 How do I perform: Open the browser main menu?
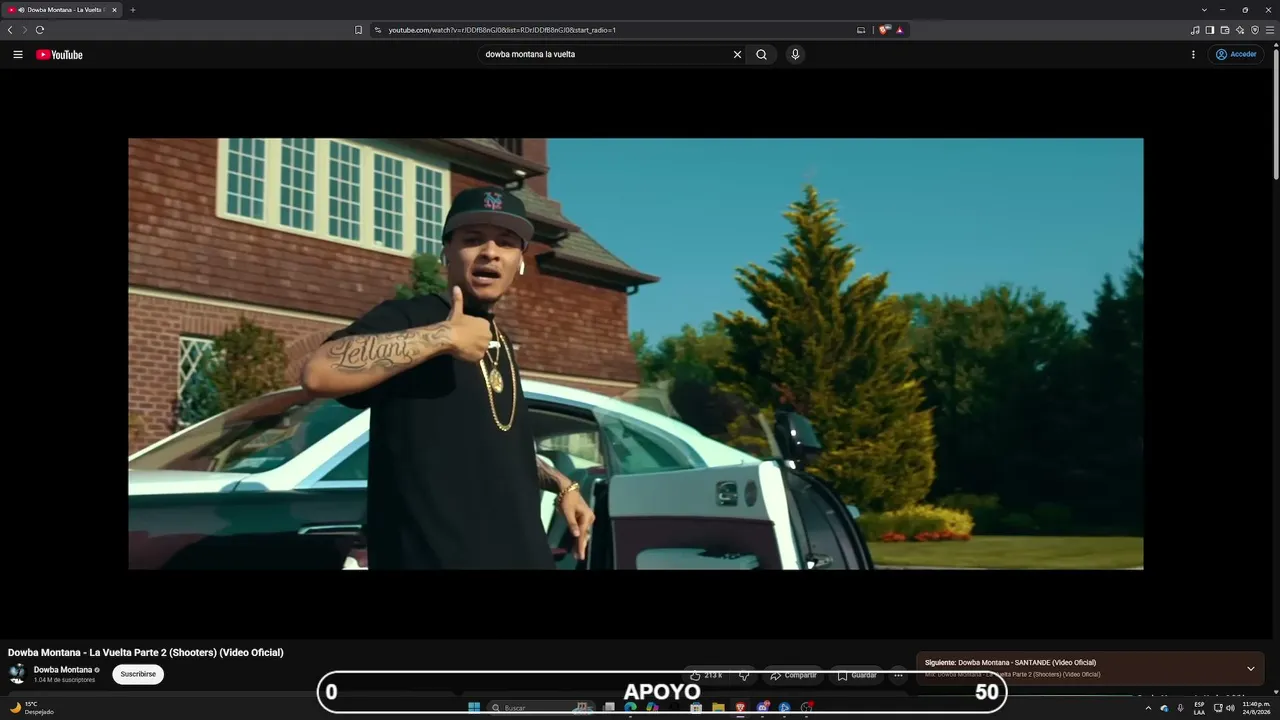[1270, 30]
